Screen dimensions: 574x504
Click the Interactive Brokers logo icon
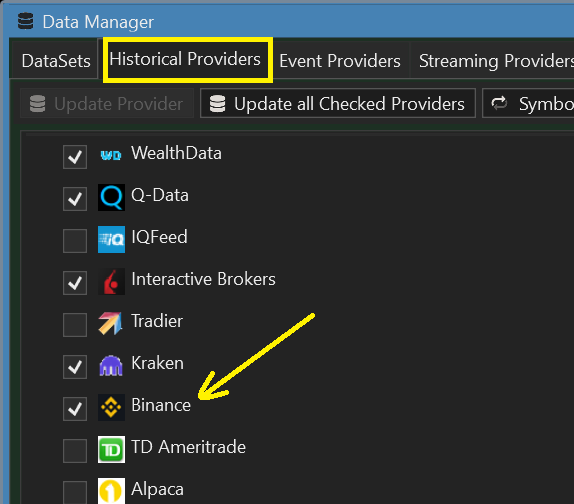pyautogui.click(x=111, y=281)
